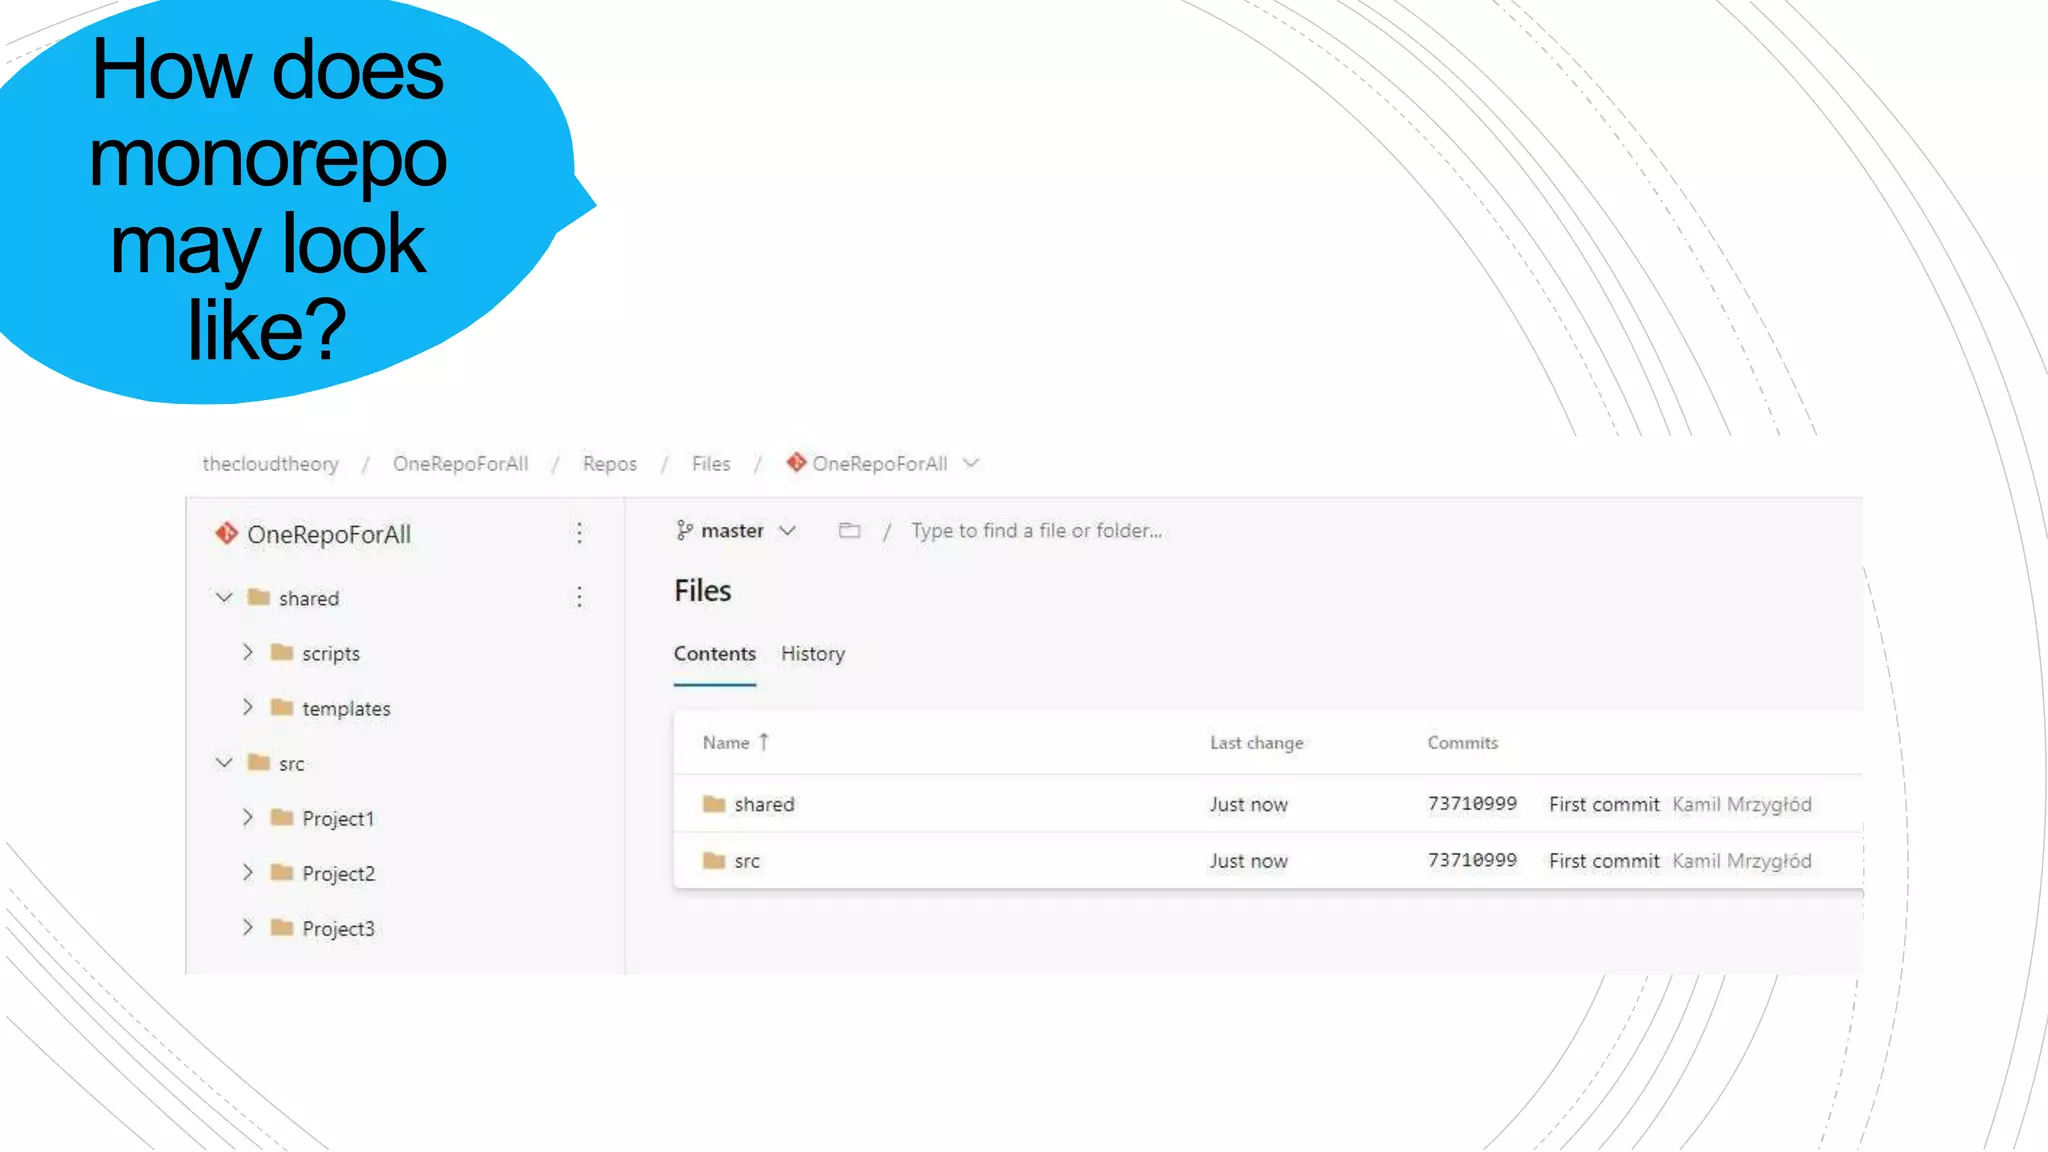Viewport: 2048px width, 1152px height.
Task: Expand the scripts folder
Action: (x=248, y=652)
